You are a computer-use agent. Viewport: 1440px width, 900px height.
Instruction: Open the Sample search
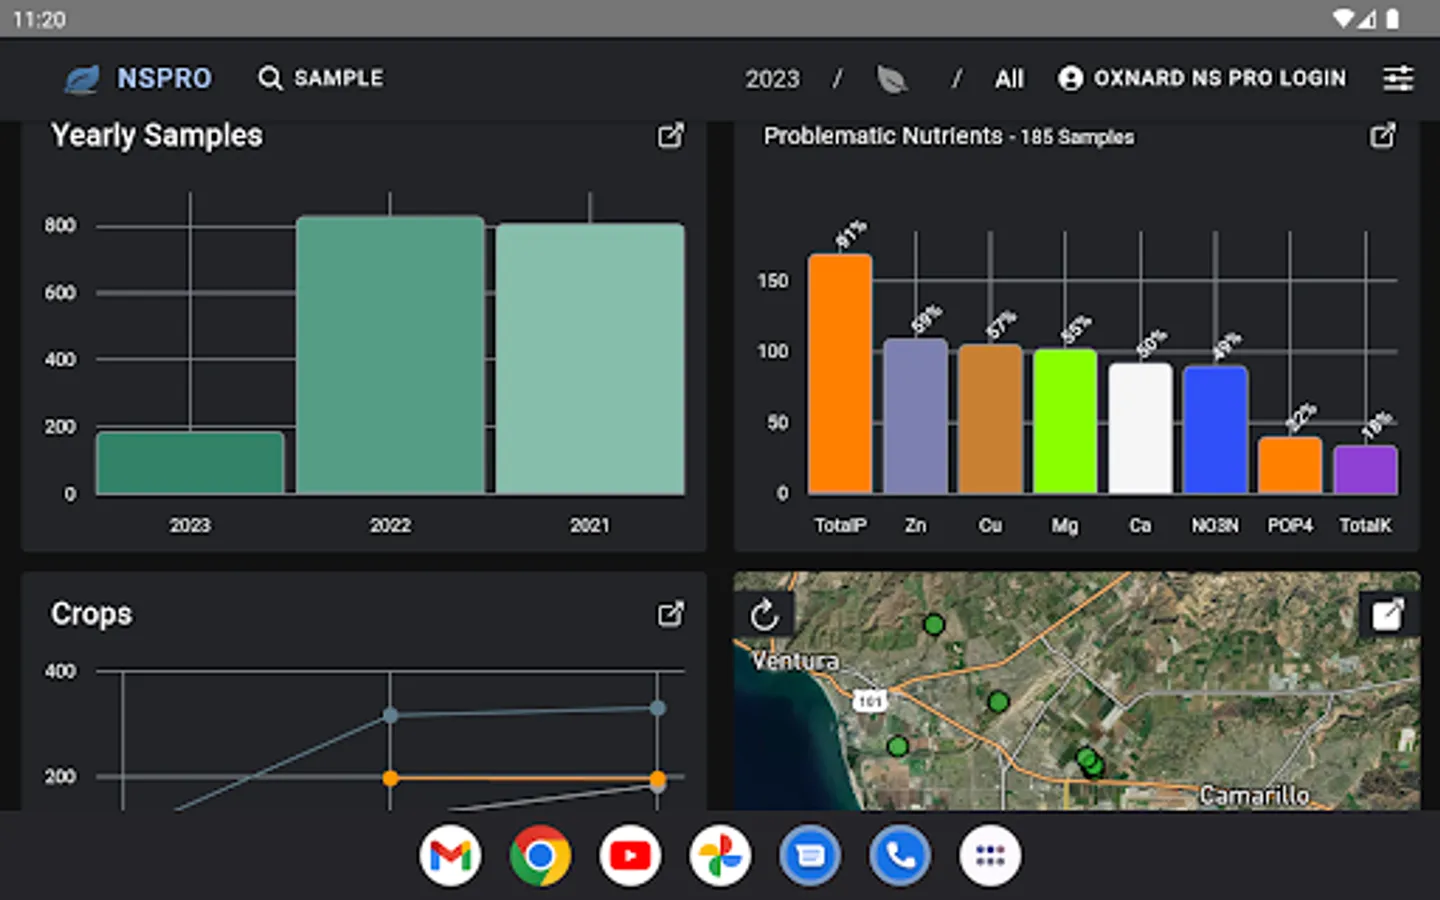pyautogui.click(x=320, y=78)
